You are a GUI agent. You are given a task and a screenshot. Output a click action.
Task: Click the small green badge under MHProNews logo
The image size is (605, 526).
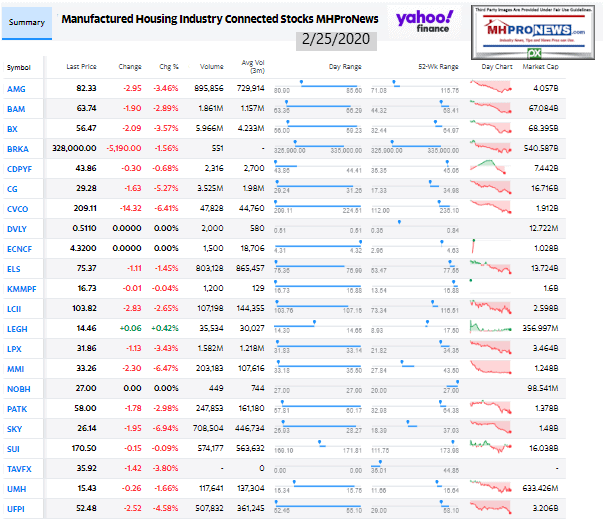[562, 53]
